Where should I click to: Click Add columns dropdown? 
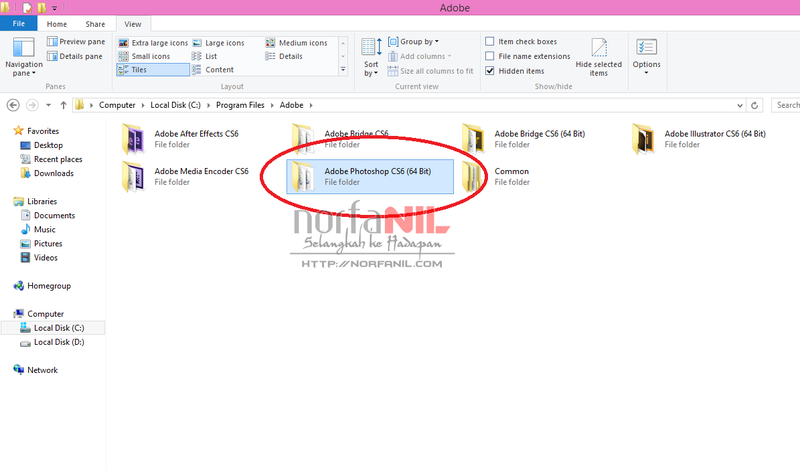click(419, 56)
